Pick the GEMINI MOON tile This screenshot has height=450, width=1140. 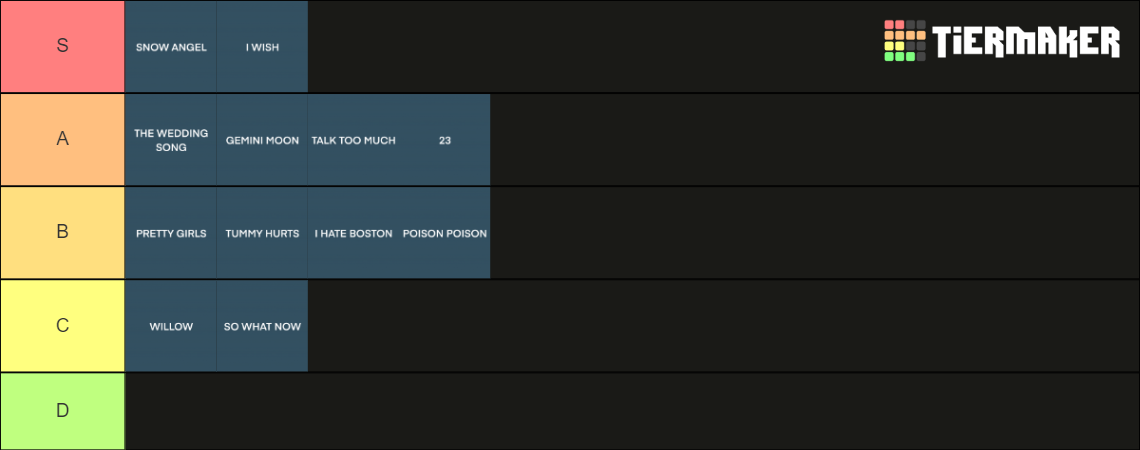tap(262, 140)
